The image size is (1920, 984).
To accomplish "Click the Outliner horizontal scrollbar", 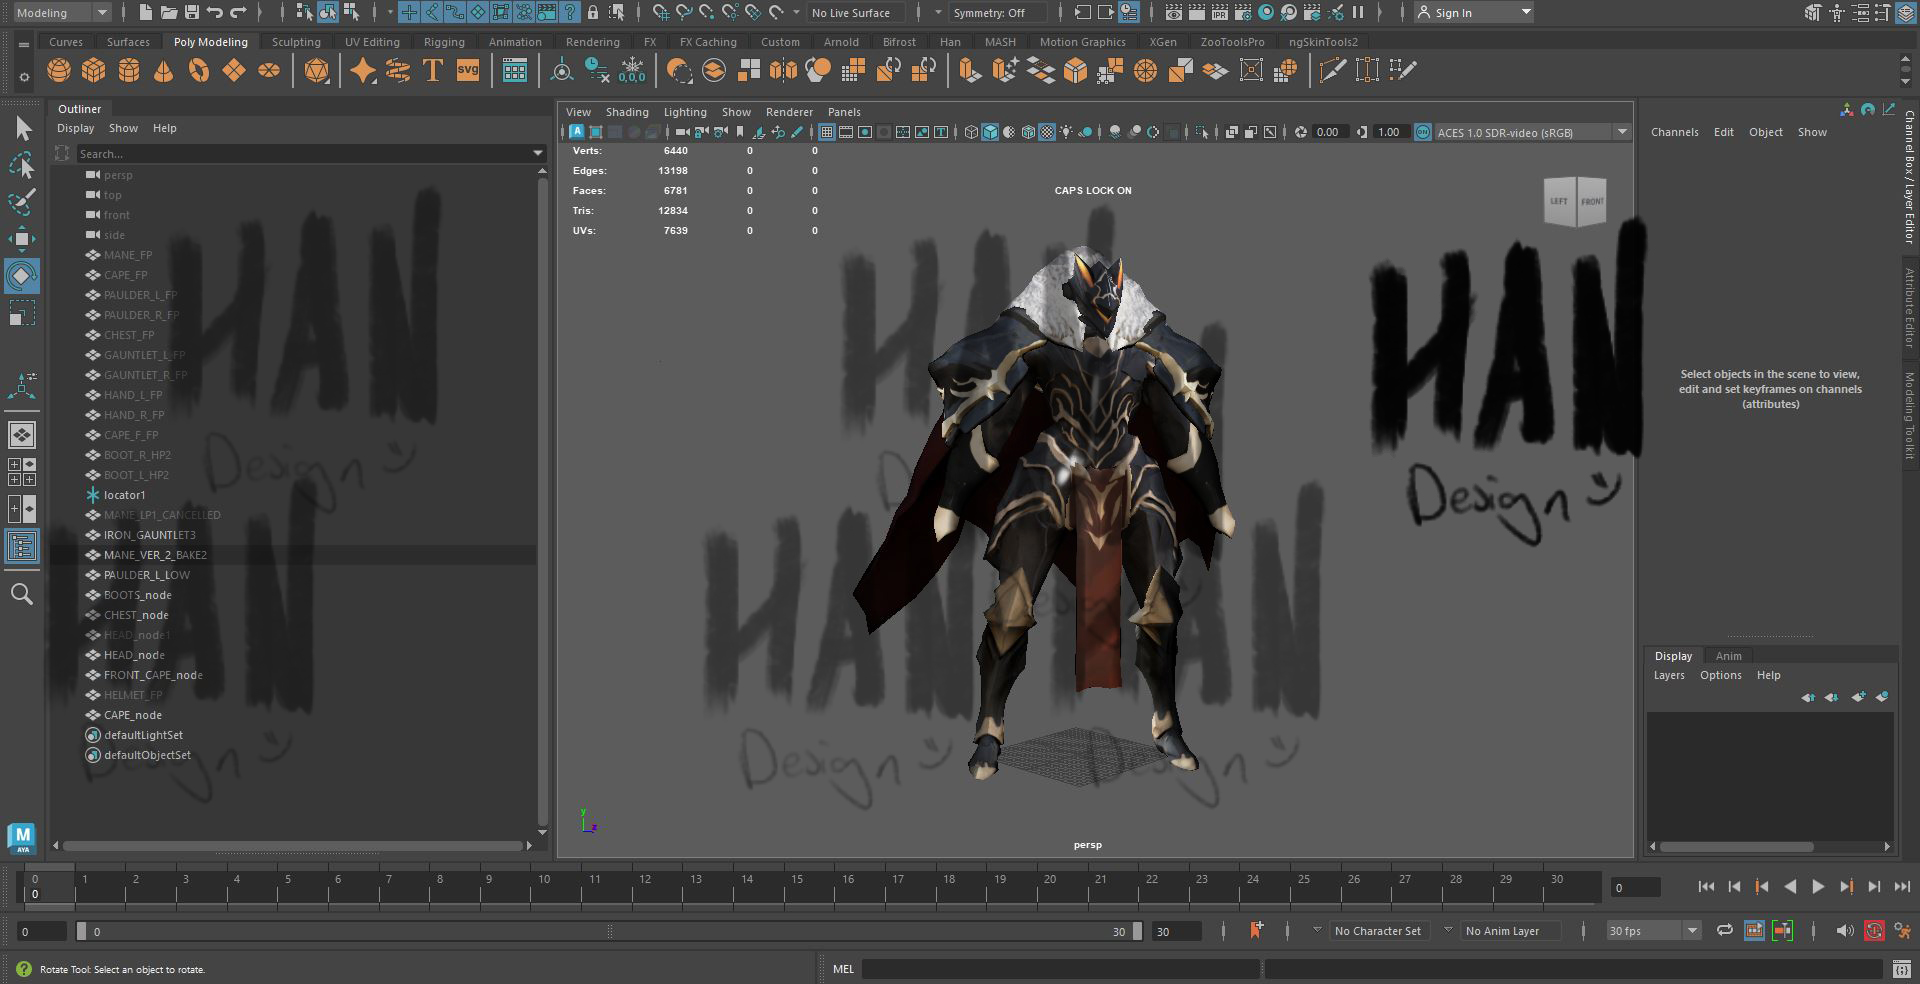I will tap(292, 845).
